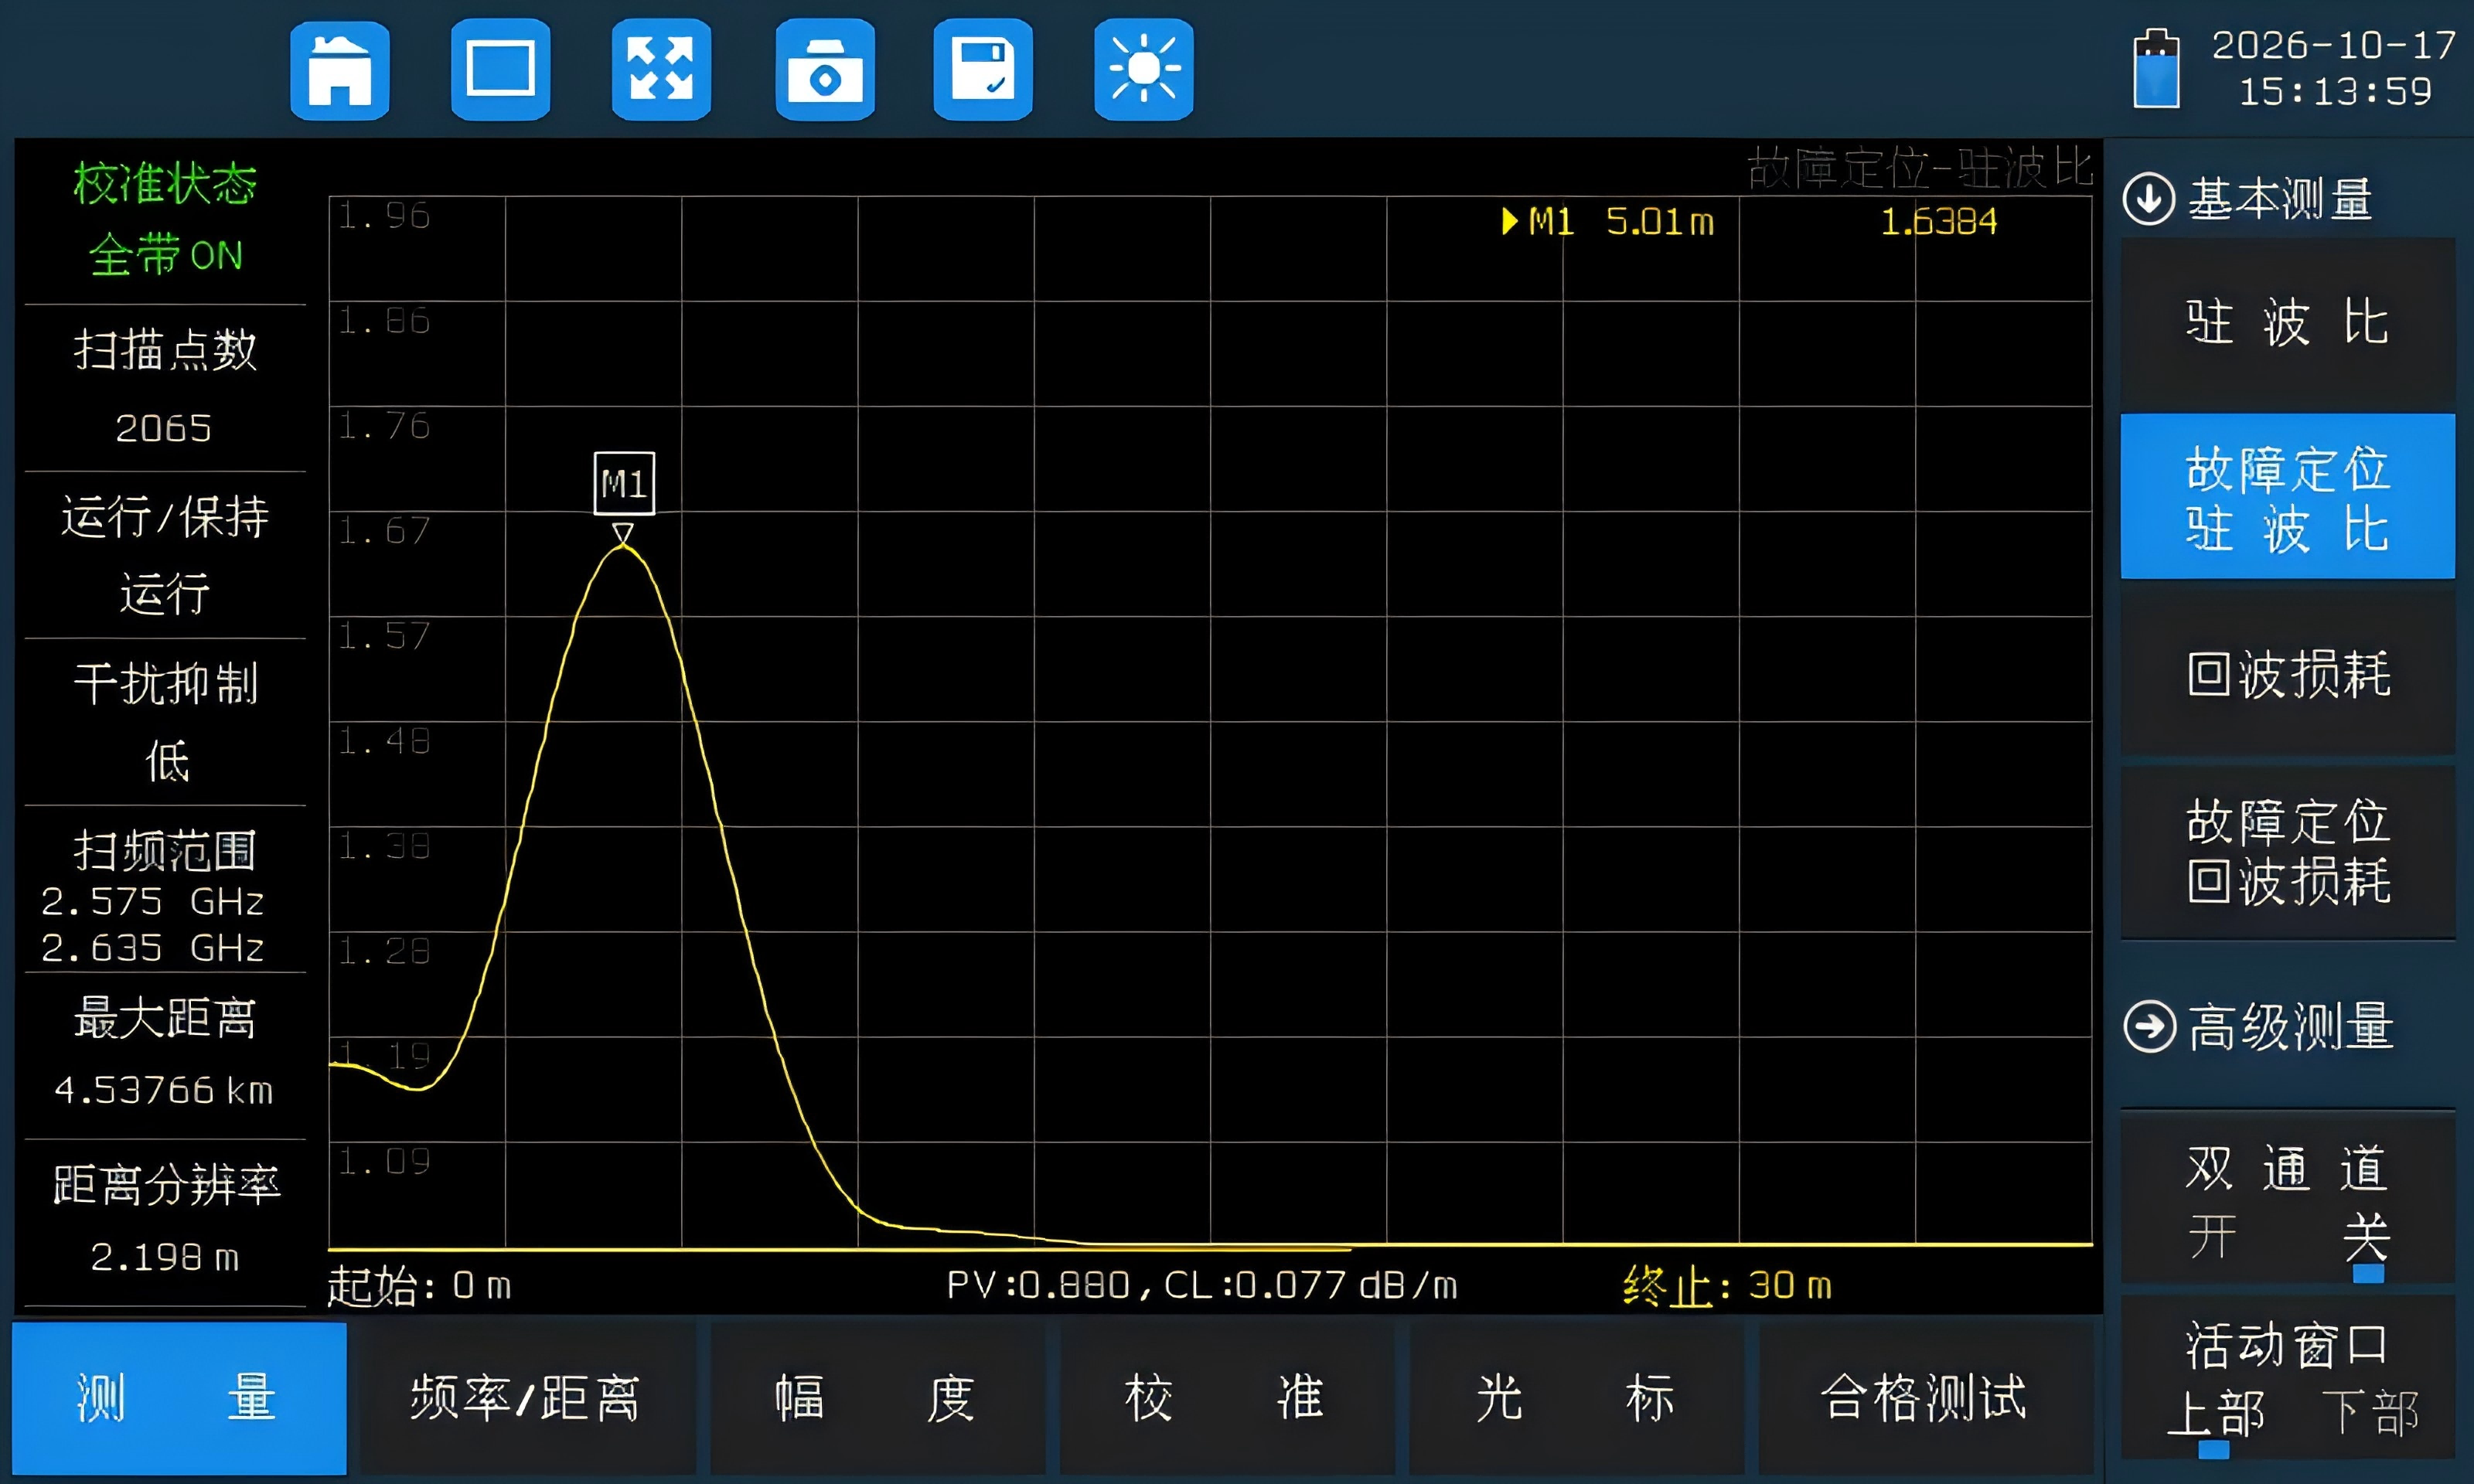Click the 故障定位-驻波比 chart title
Screen dimensions: 2474x1484
pyautogui.click(x=1919, y=167)
